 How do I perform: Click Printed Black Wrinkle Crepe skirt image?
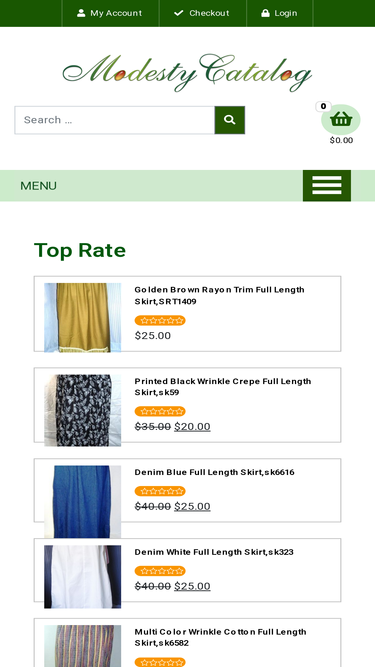pos(82,410)
